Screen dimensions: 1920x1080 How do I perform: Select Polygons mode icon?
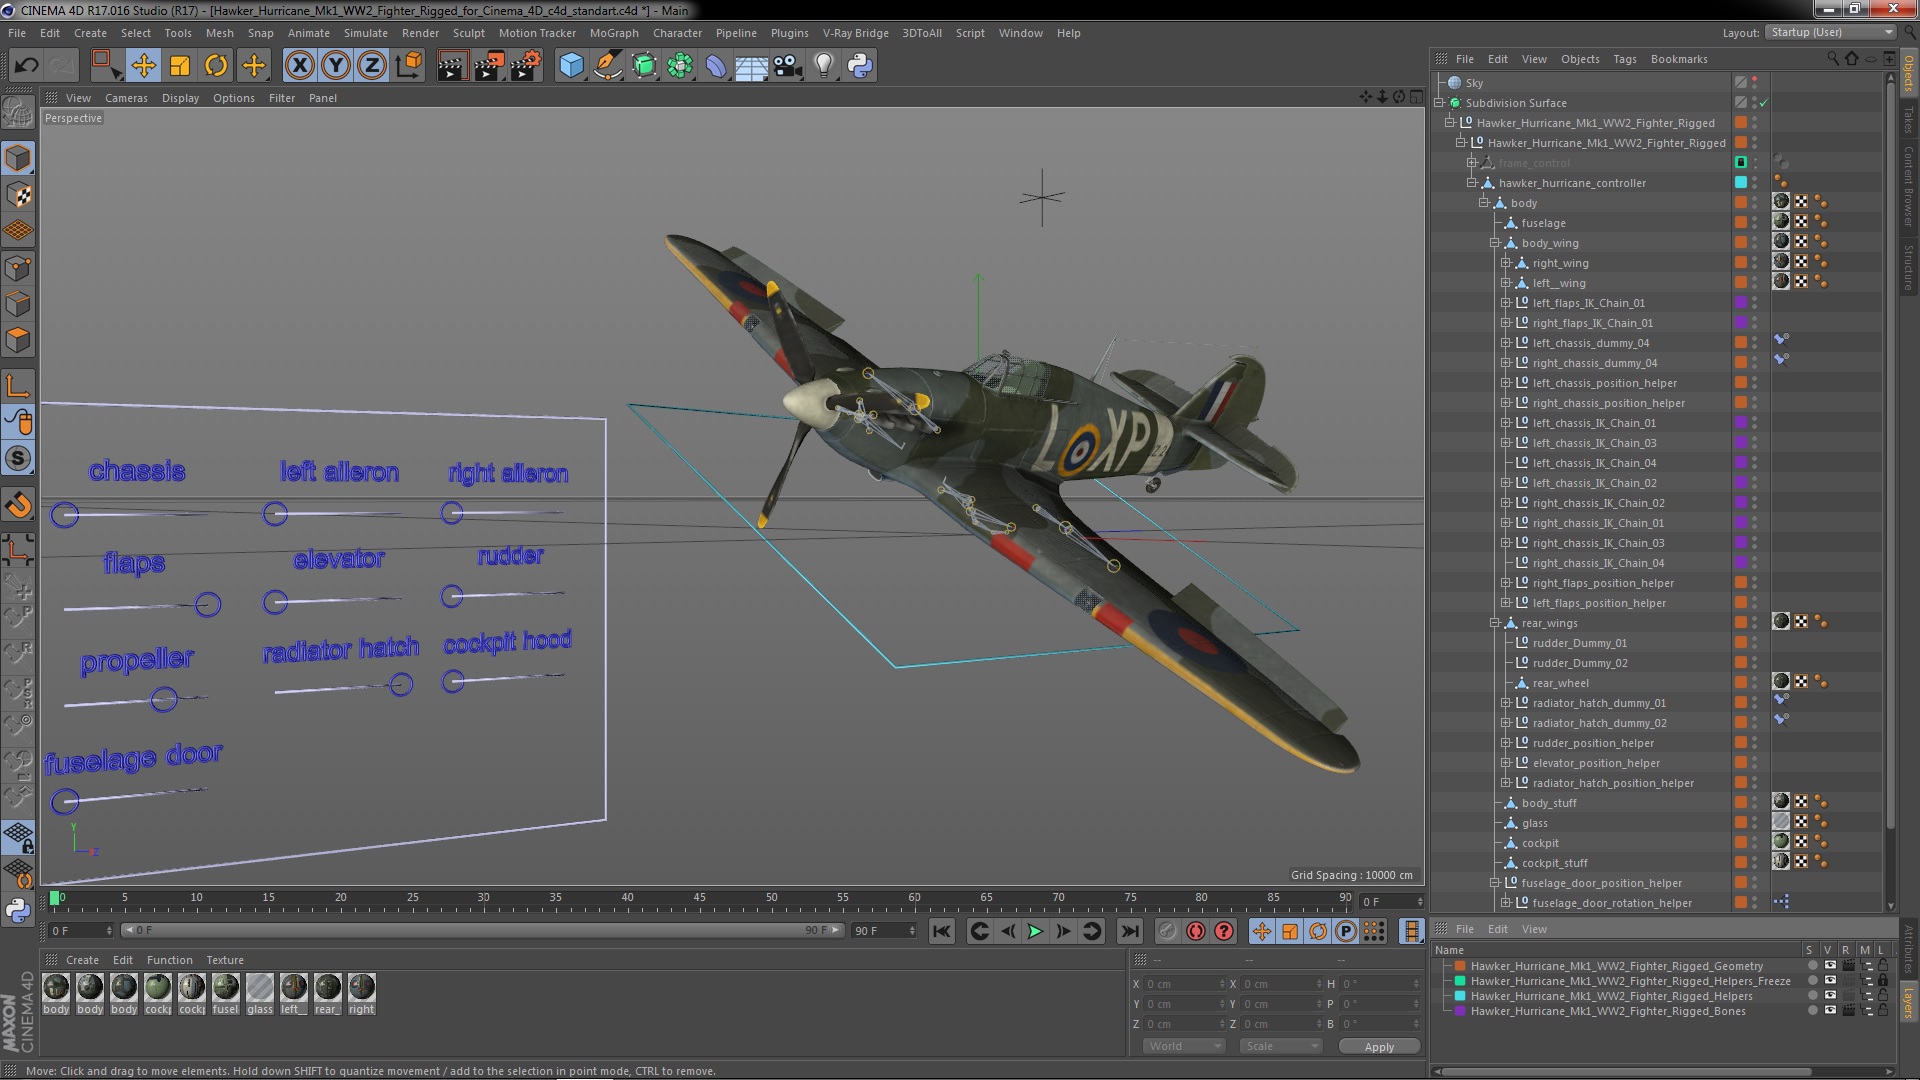point(18,341)
